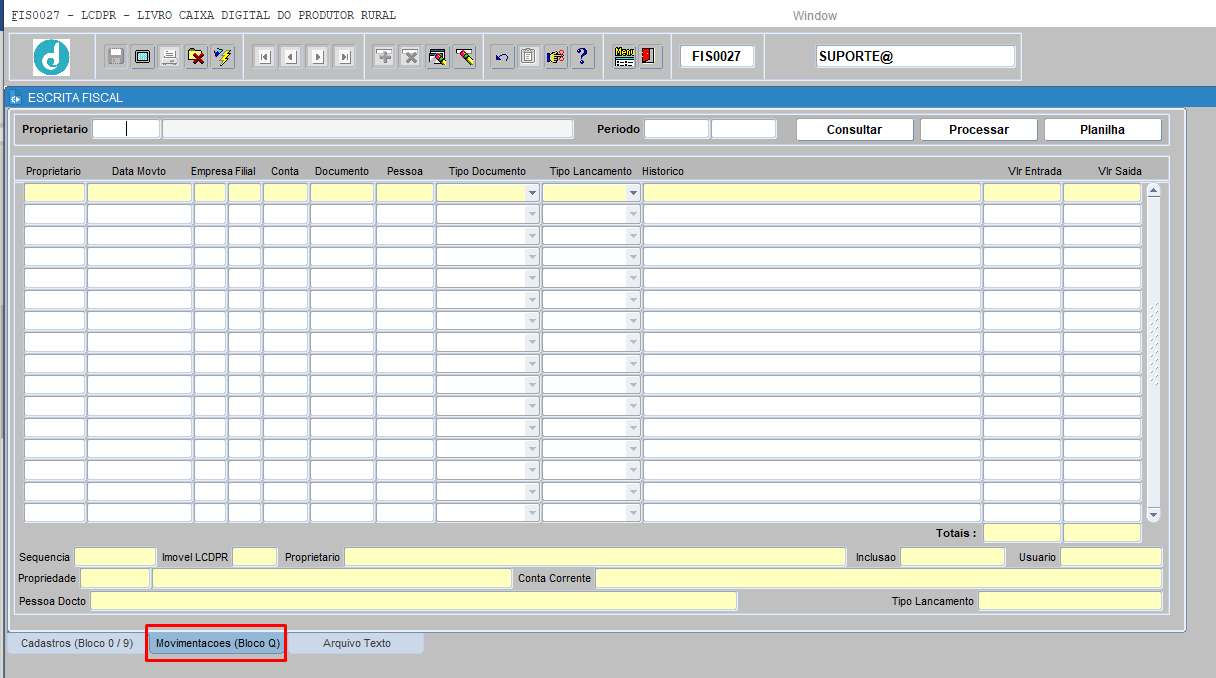Click the pointing hand toolbar icon
This screenshot has height=678, width=1216.
click(556, 57)
